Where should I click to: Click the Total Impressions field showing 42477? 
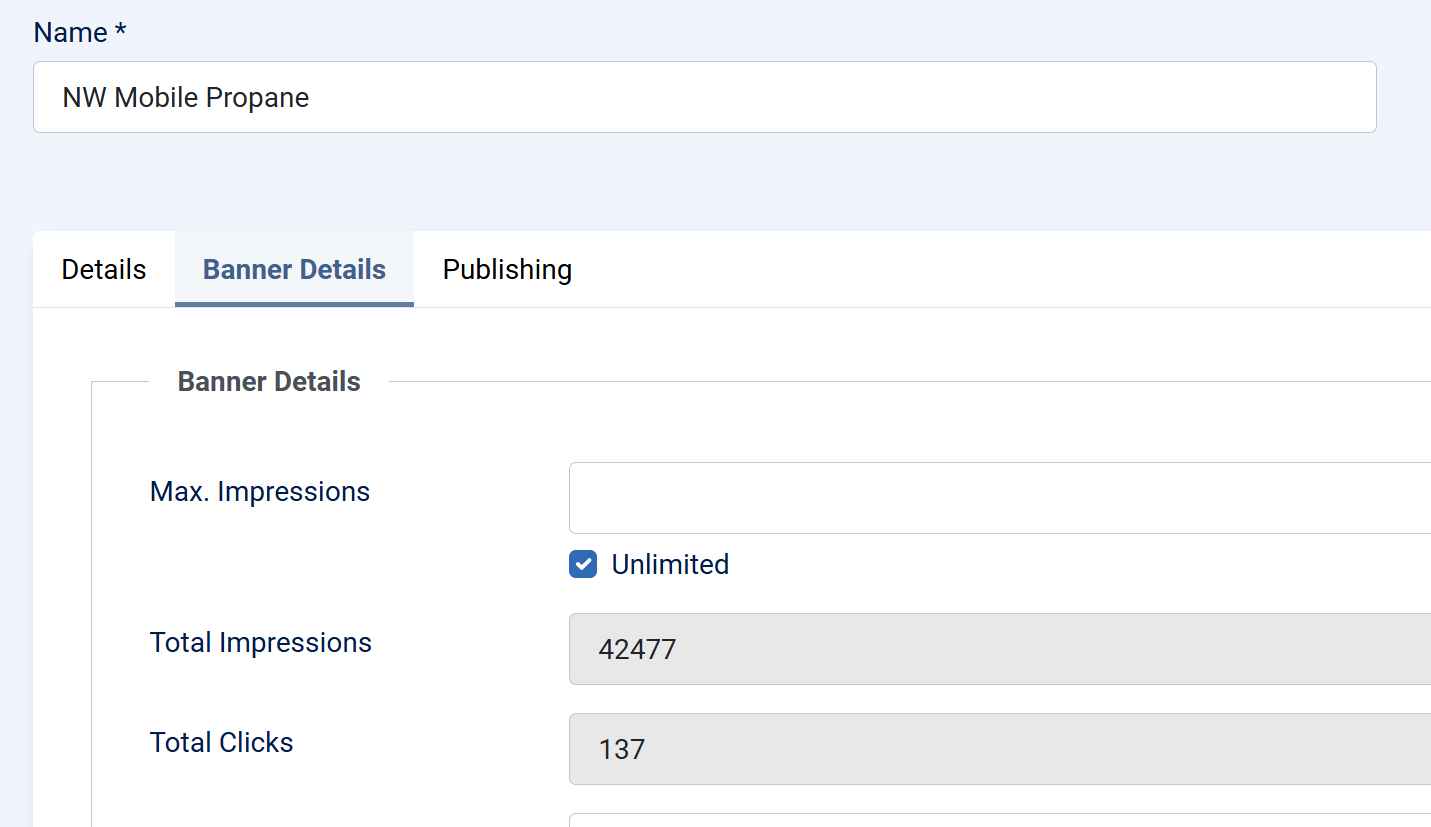click(x=1000, y=649)
